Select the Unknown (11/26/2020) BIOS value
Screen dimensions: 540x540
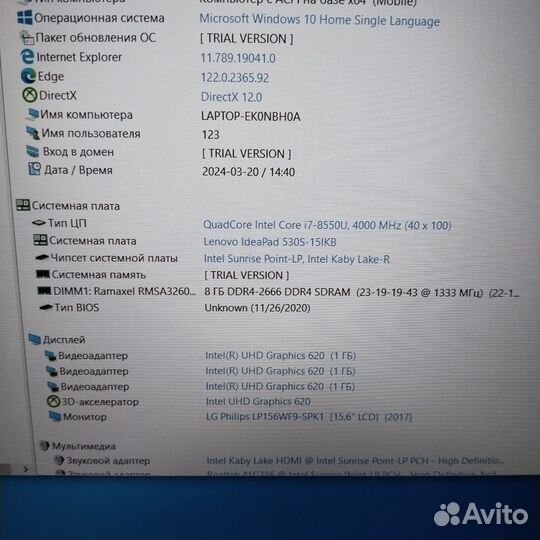(x=257, y=308)
